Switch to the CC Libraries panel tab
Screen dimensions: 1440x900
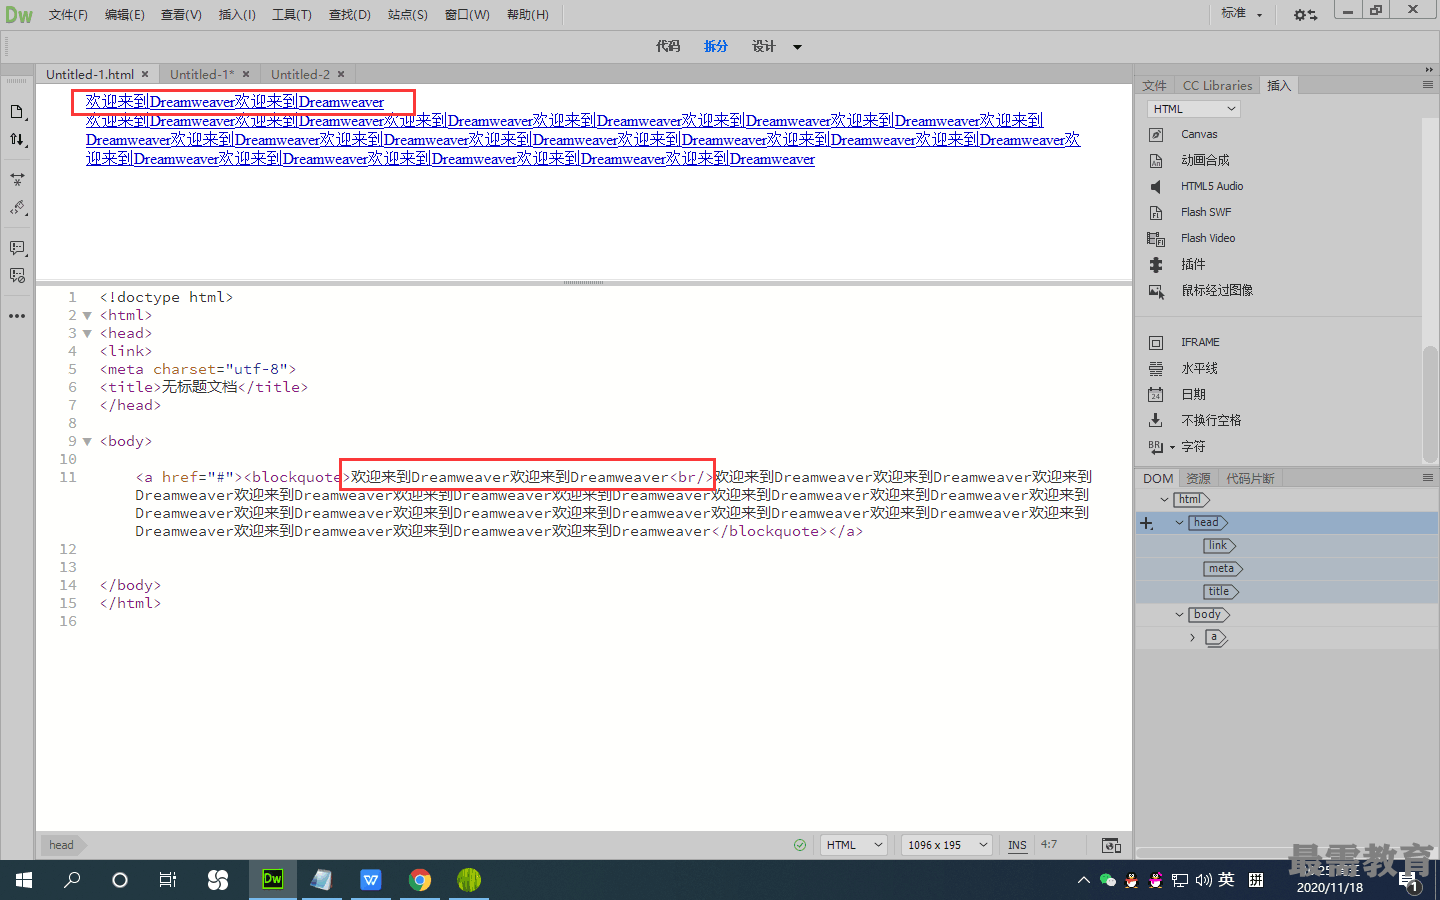pyautogui.click(x=1217, y=86)
